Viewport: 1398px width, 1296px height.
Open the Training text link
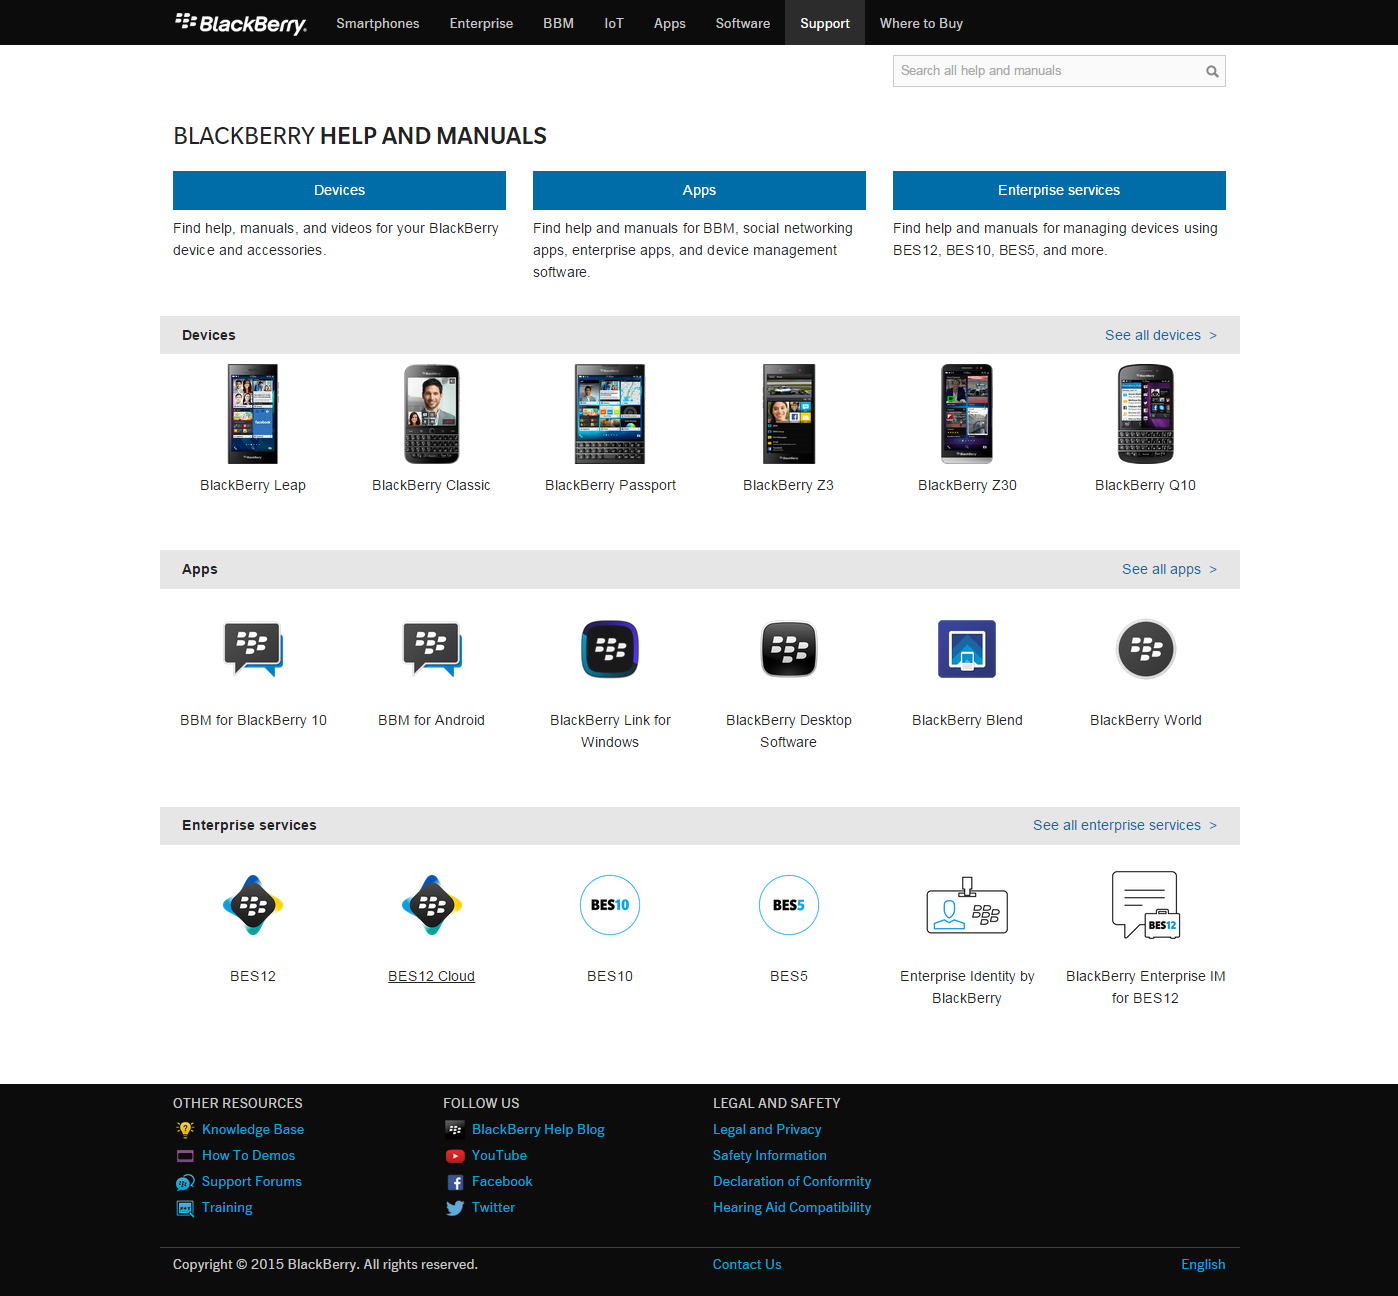(x=227, y=1207)
